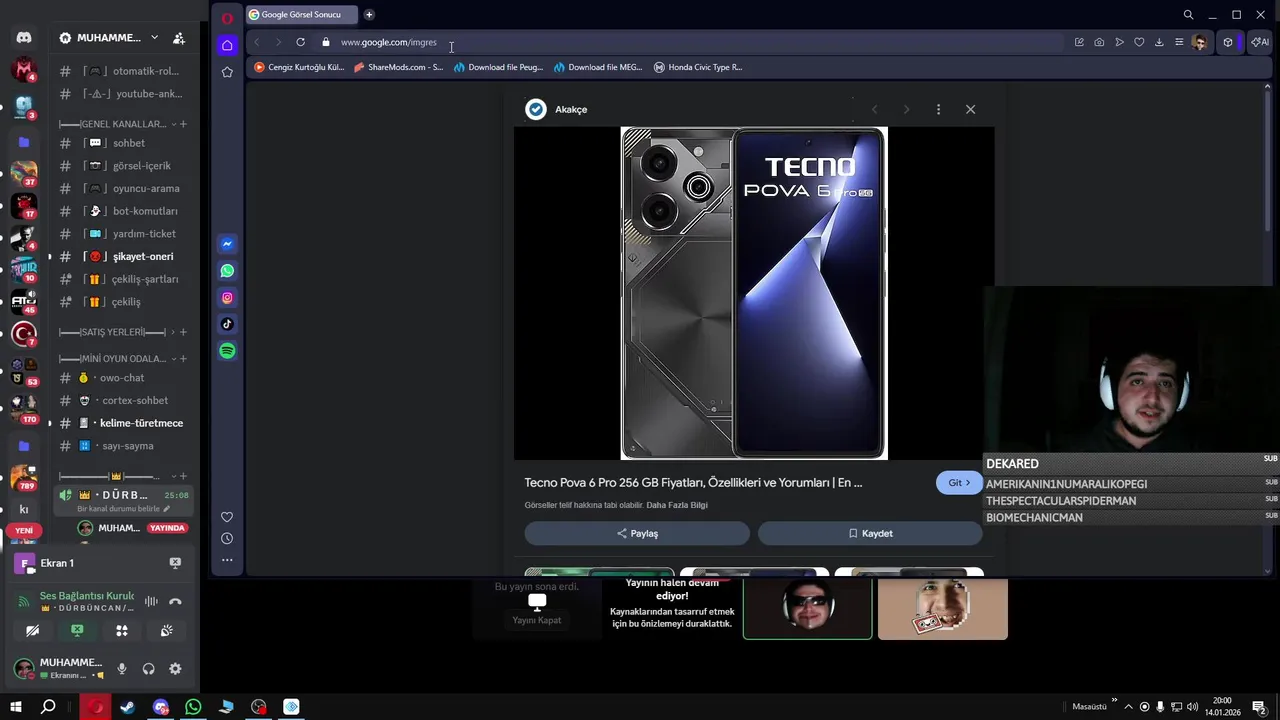Select Google Görsel Sonucu browser tab

301,15
